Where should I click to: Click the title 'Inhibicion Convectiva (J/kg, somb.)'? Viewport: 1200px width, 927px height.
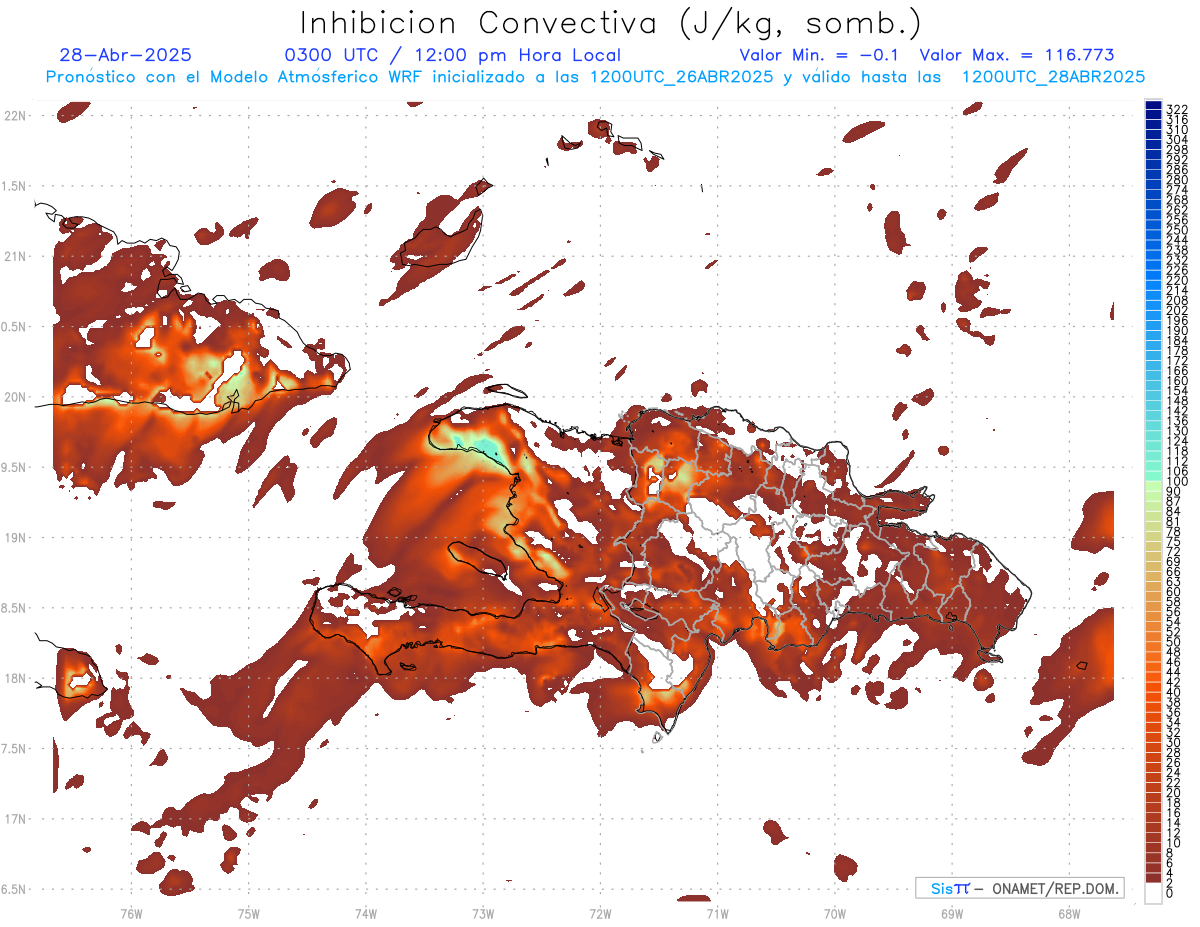[x=609, y=24]
